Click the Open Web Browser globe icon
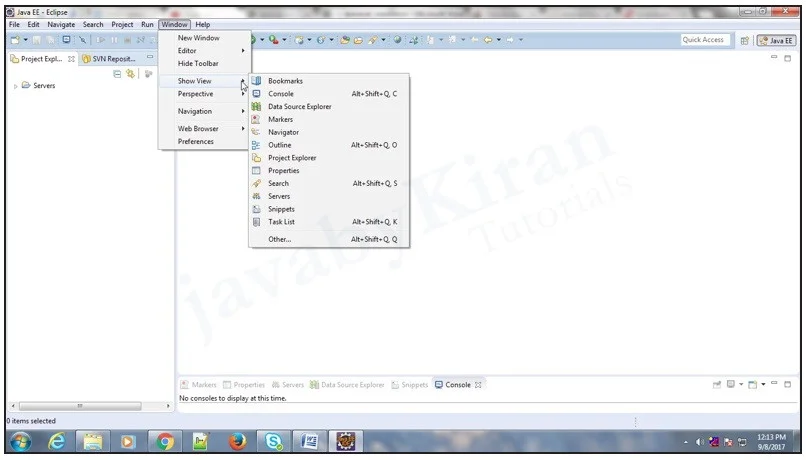Viewport: 806px width, 460px height. click(x=397, y=40)
